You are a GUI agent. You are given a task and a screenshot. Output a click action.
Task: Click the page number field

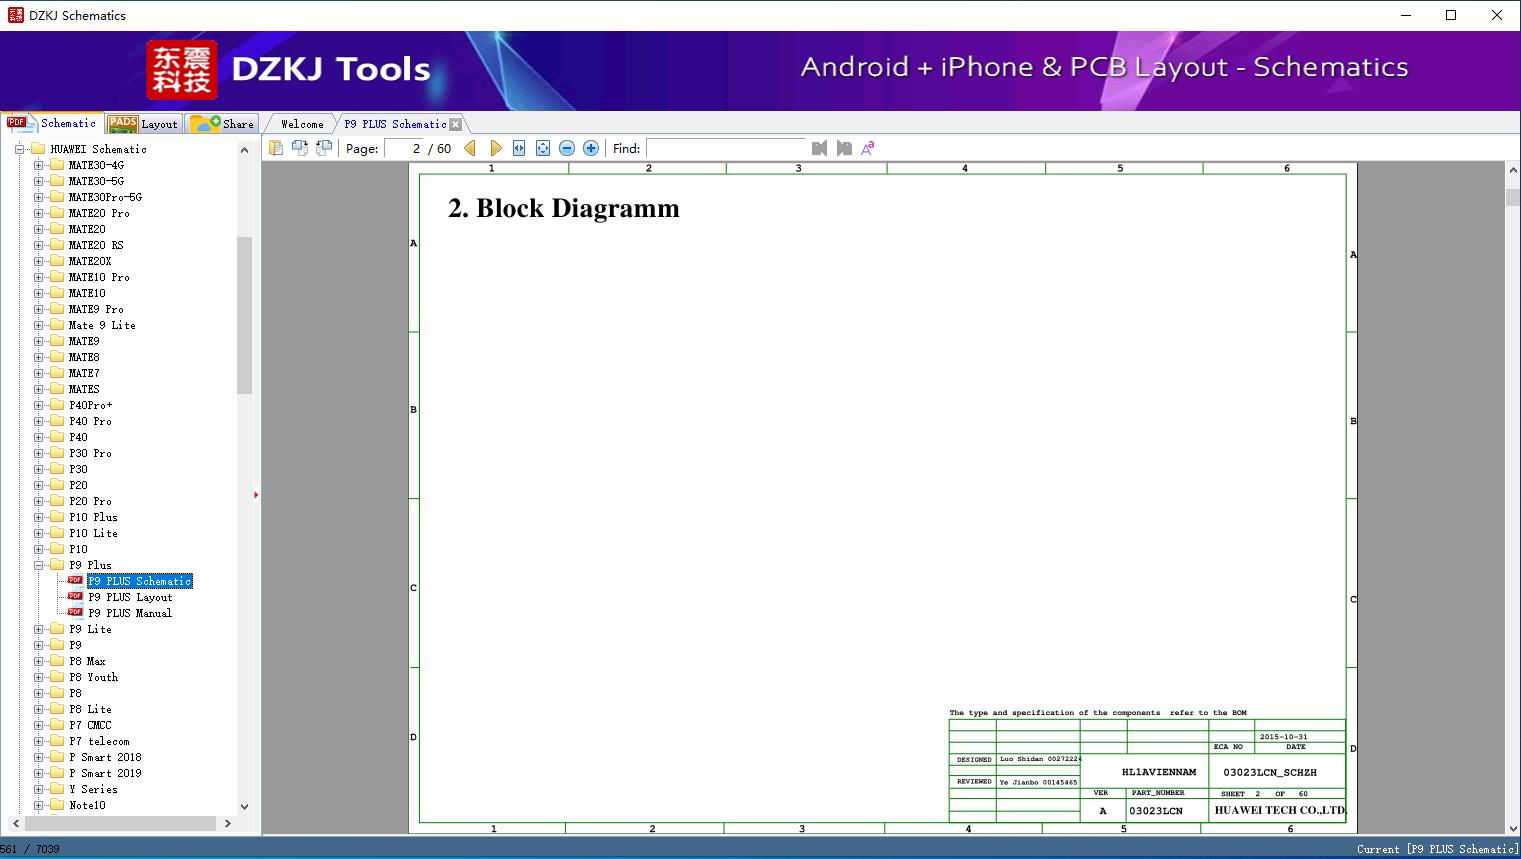pos(404,148)
